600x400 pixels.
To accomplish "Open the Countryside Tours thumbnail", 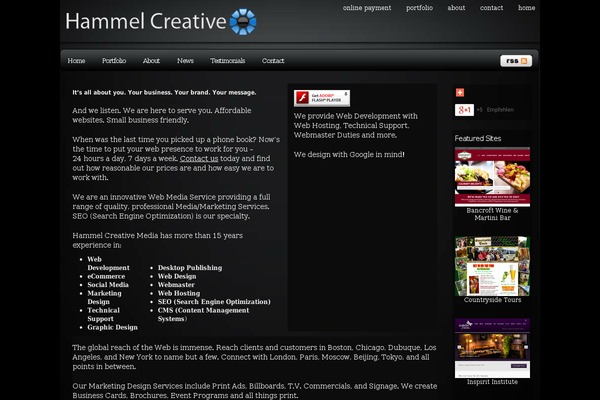I will pos(492,266).
